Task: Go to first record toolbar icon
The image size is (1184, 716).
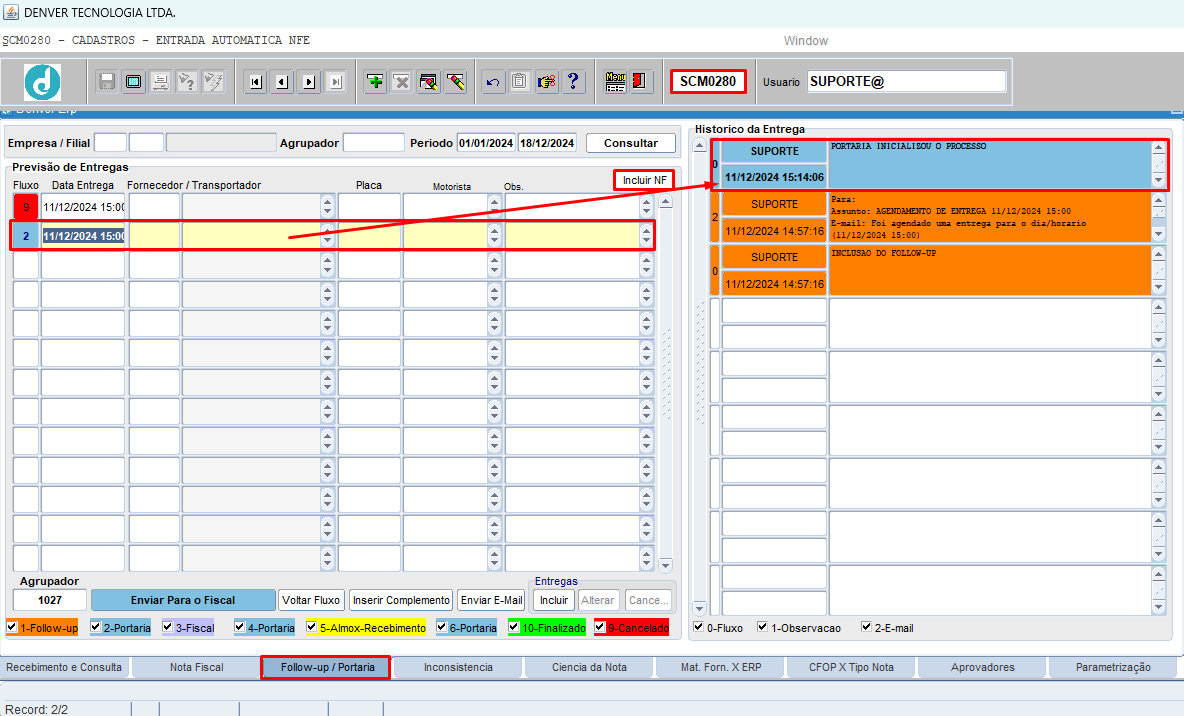Action: click(x=256, y=82)
